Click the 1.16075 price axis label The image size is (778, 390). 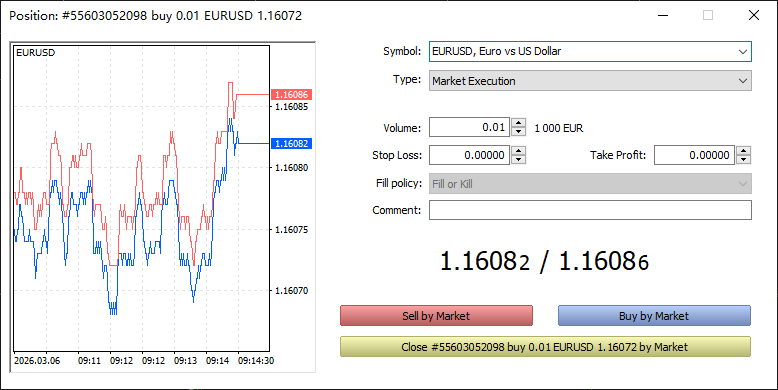point(292,230)
